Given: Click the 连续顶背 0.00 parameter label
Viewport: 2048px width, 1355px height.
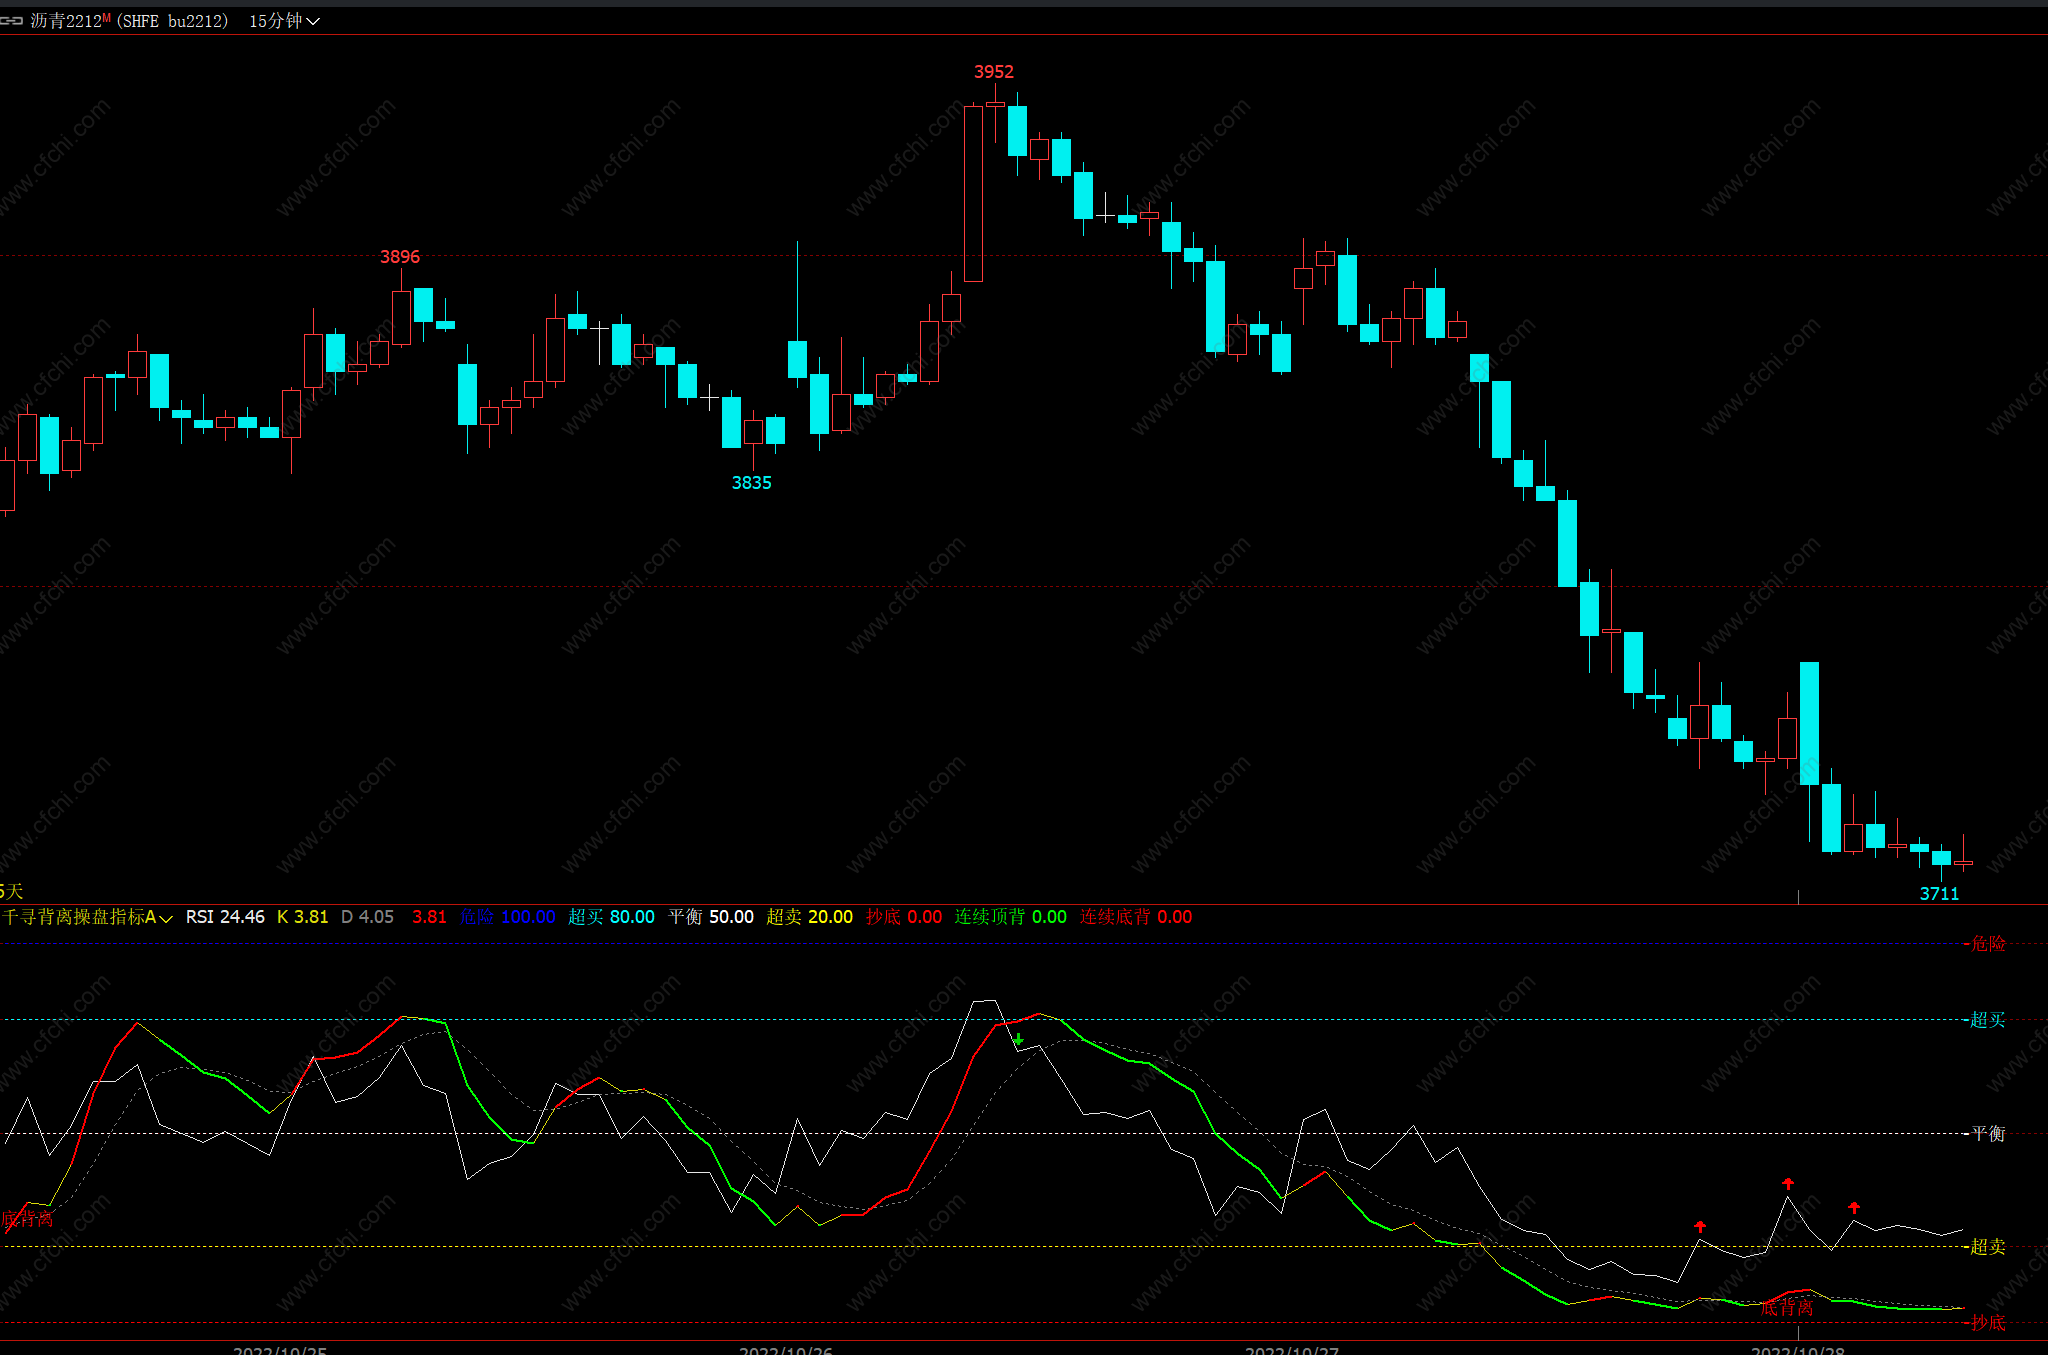Looking at the screenshot, I should (1009, 917).
